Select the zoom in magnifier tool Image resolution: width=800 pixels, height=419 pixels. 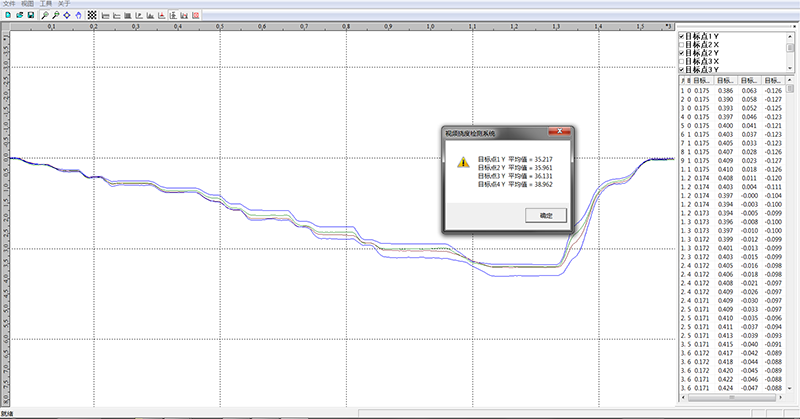[x=45, y=15]
